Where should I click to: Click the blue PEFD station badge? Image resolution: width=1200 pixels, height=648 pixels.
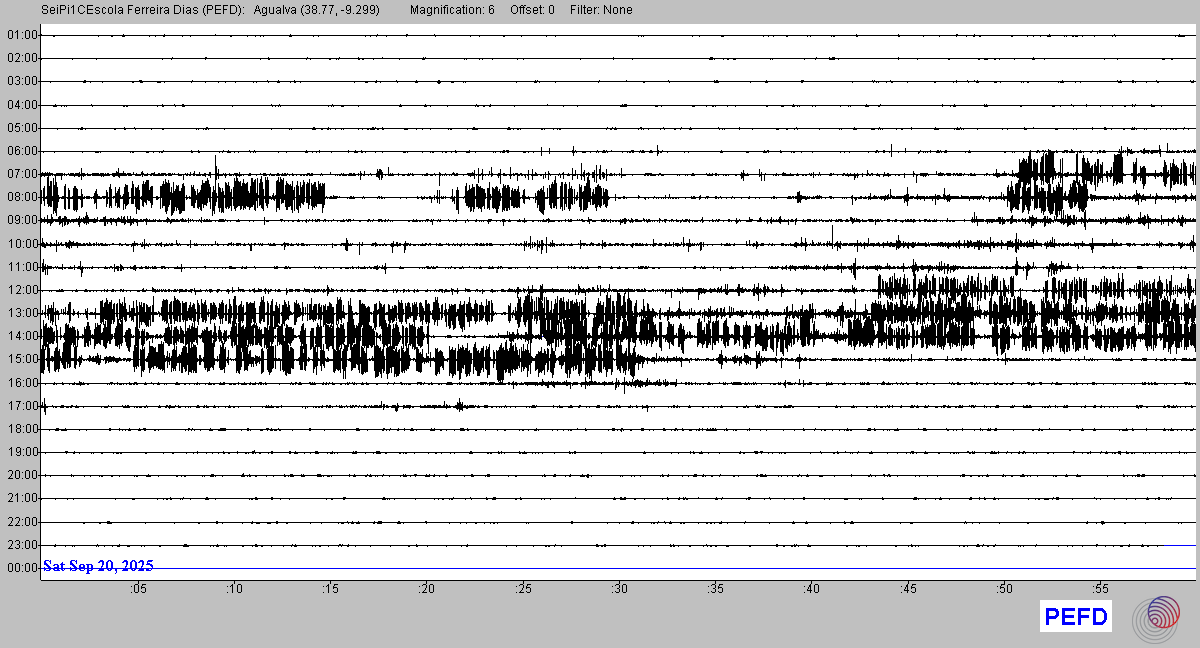(x=1076, y=617)
